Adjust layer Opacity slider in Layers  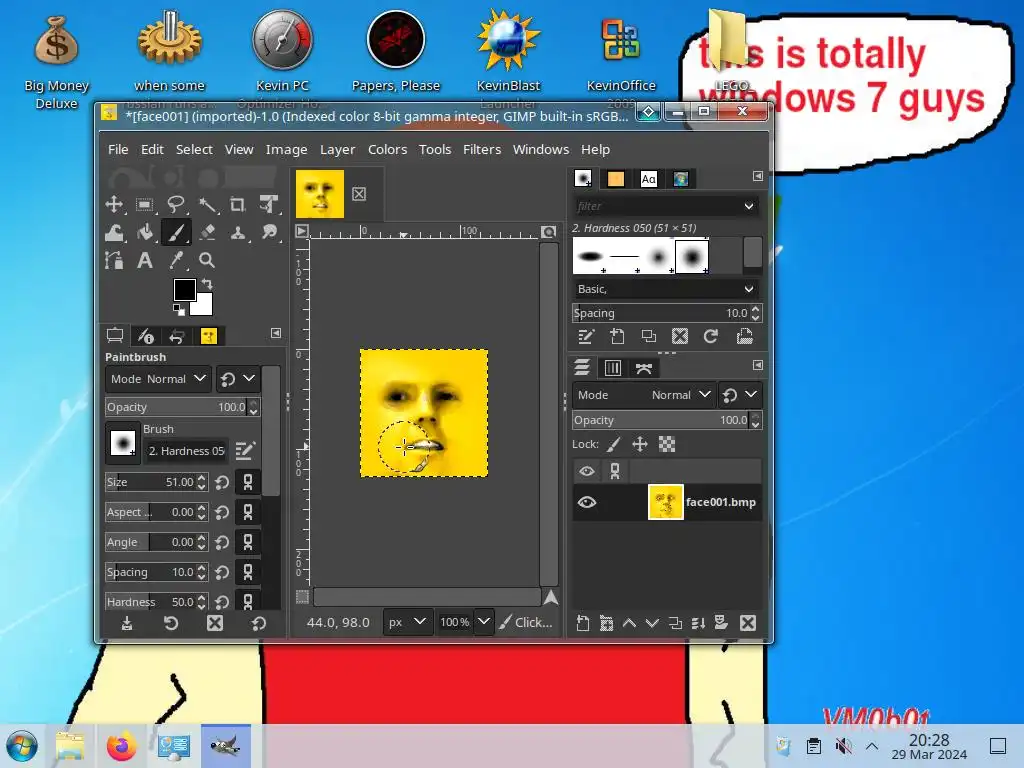pyautogui.click(x=661, y=421)
